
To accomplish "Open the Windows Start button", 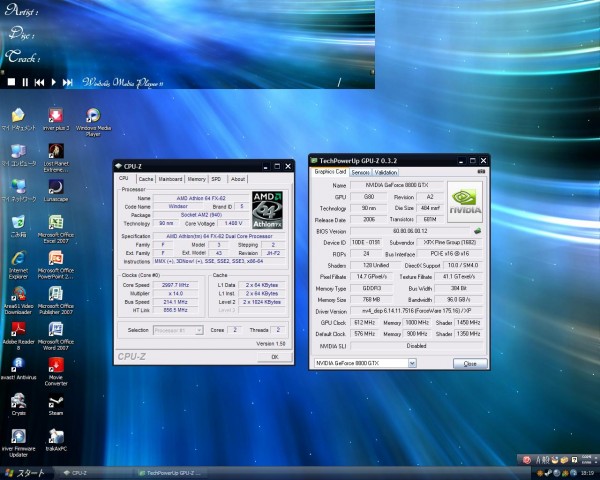I will click(x=25, y=473).
